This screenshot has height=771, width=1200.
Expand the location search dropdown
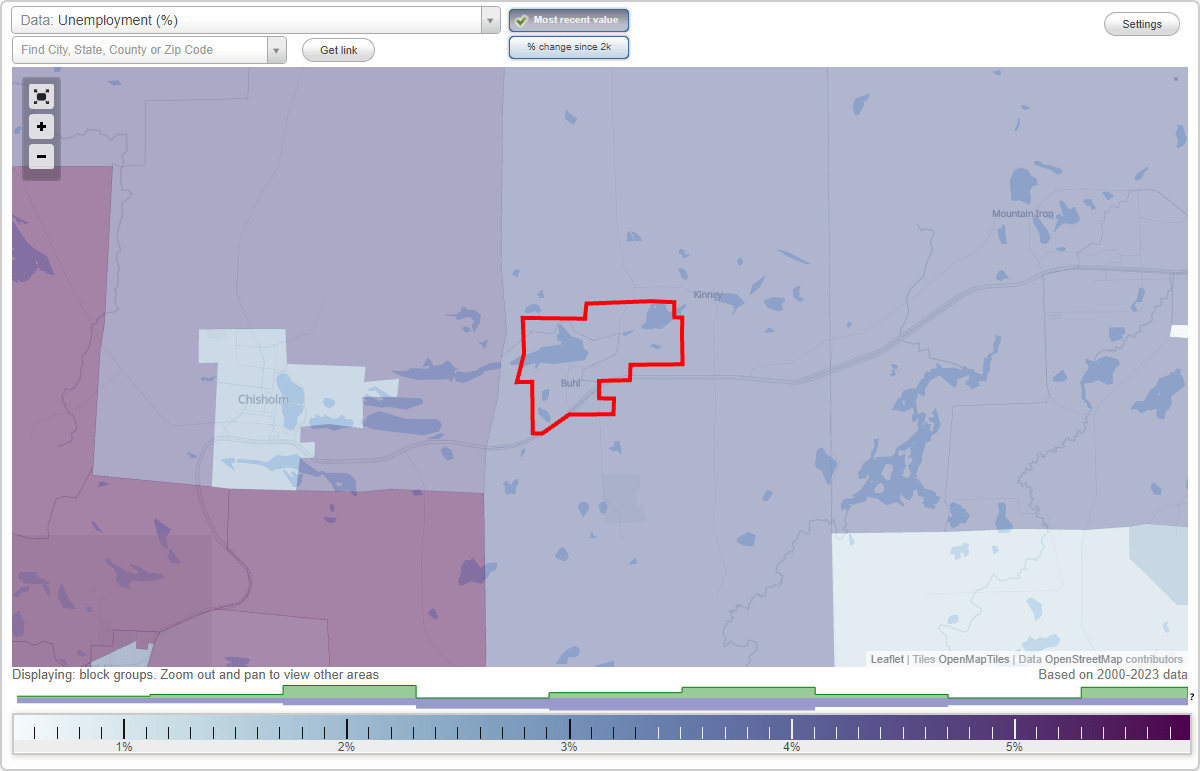tap(278, 49)
